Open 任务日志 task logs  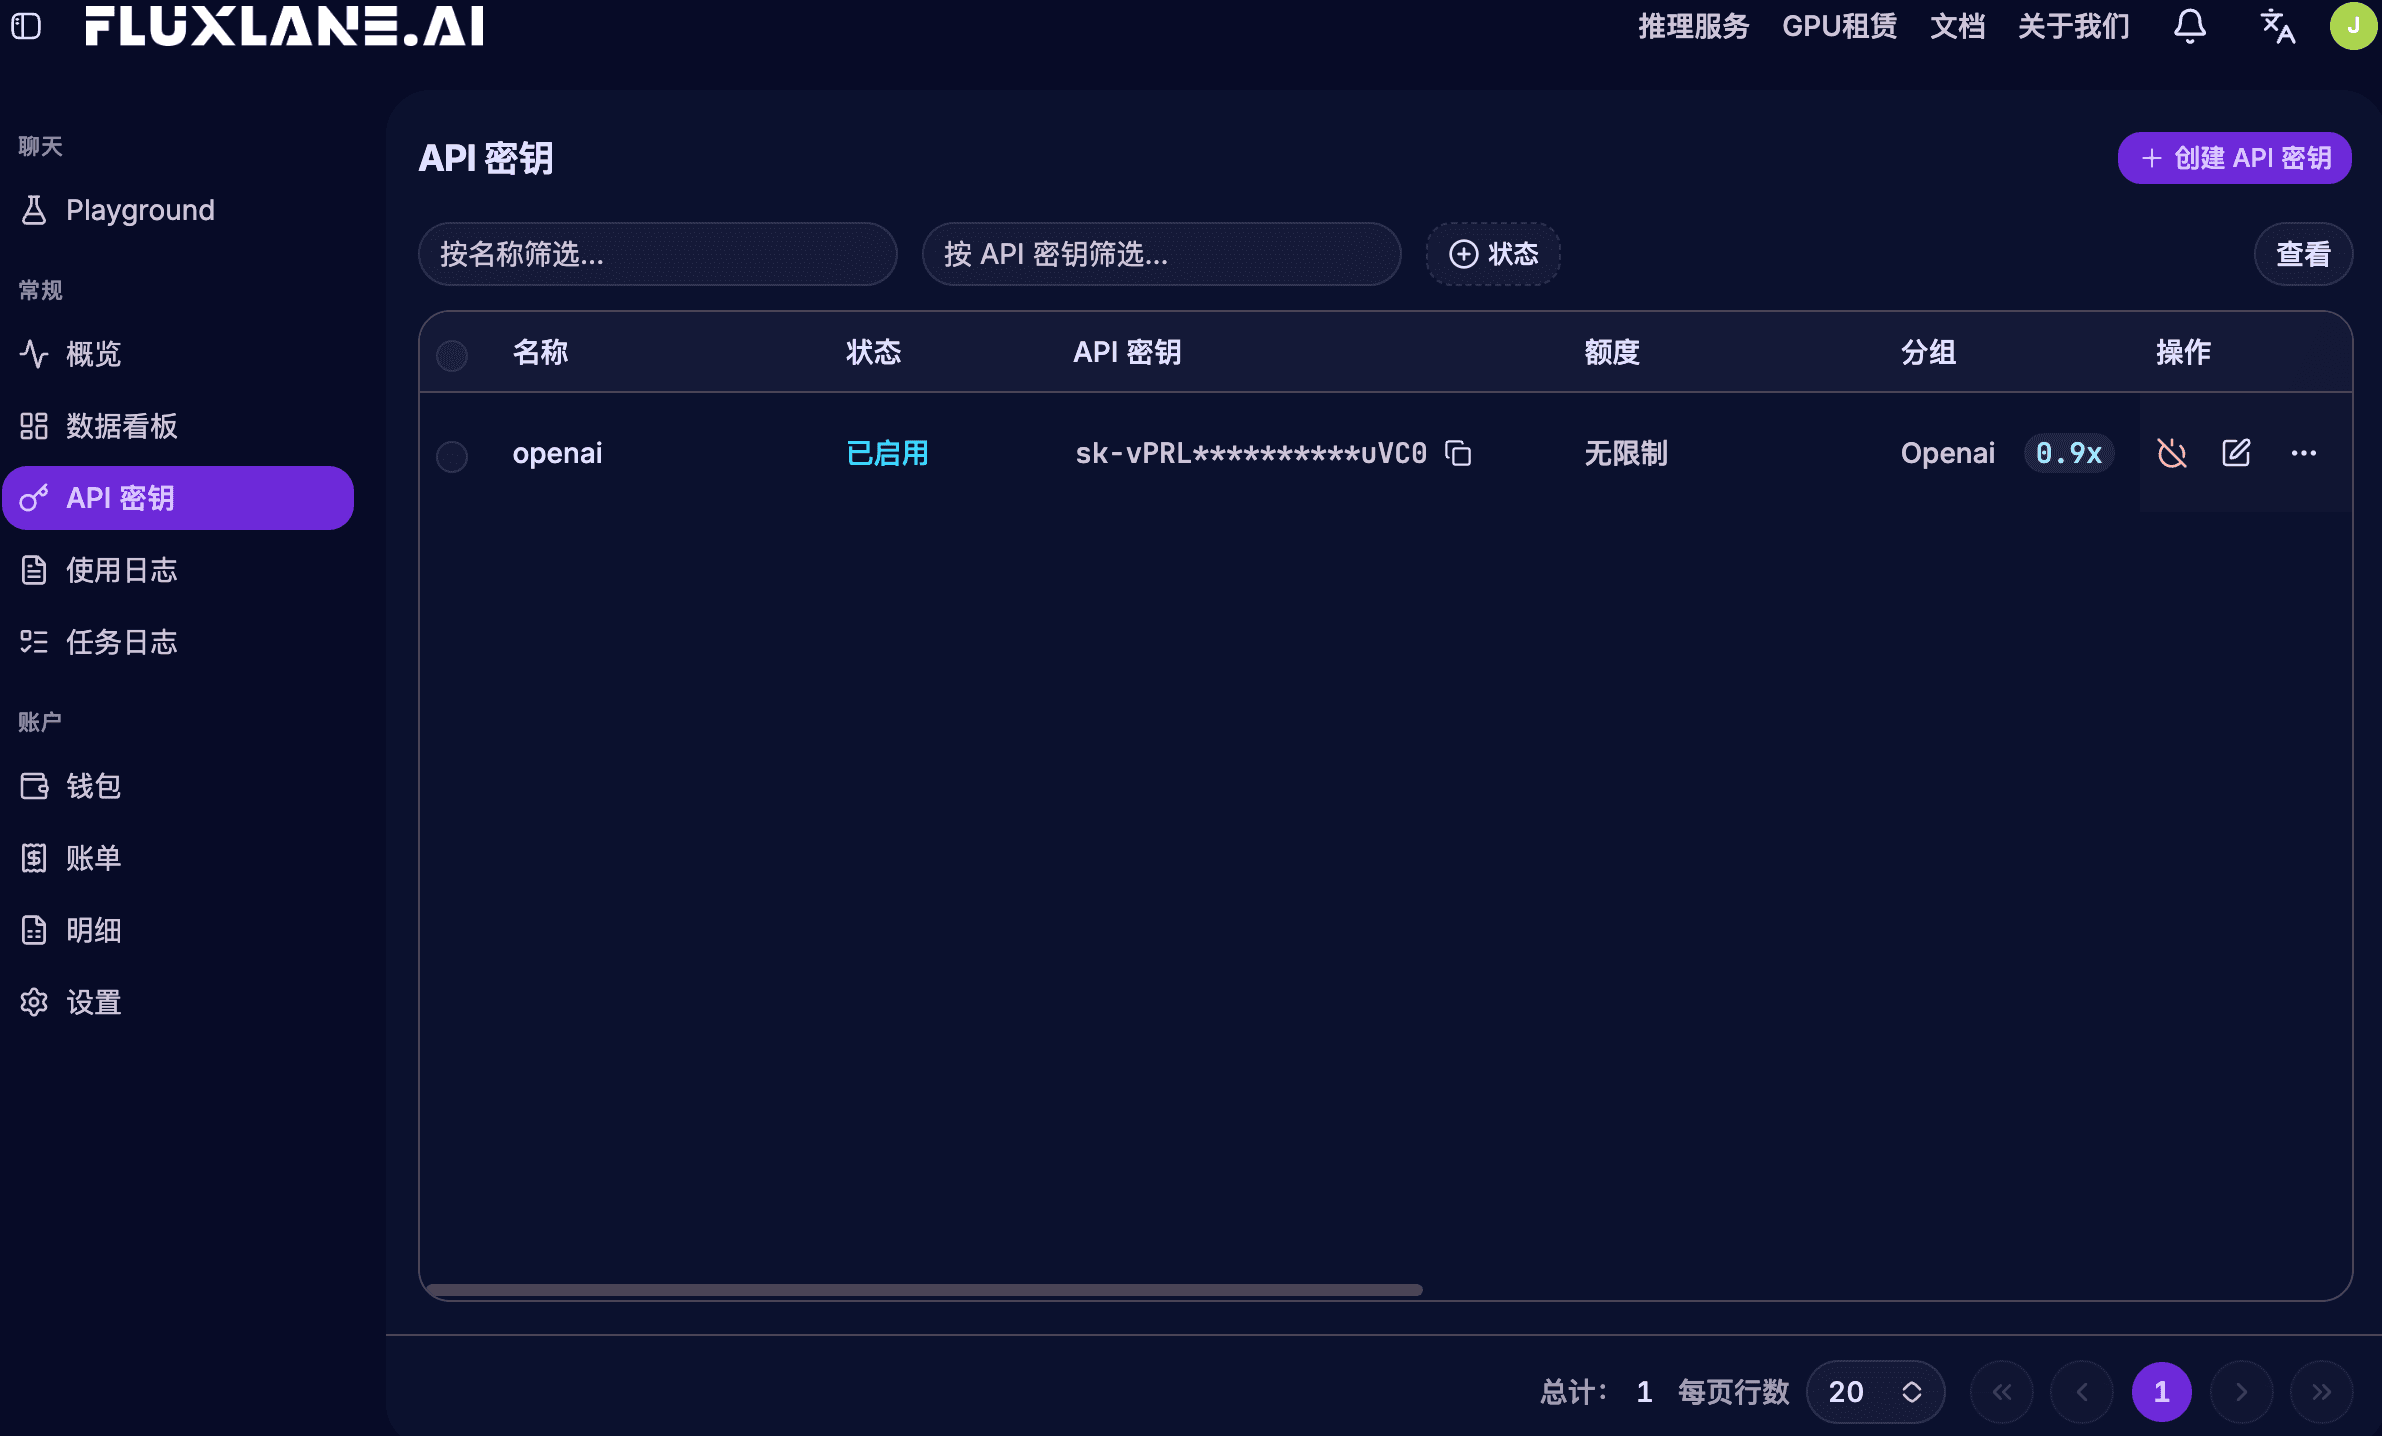(178, 642)
